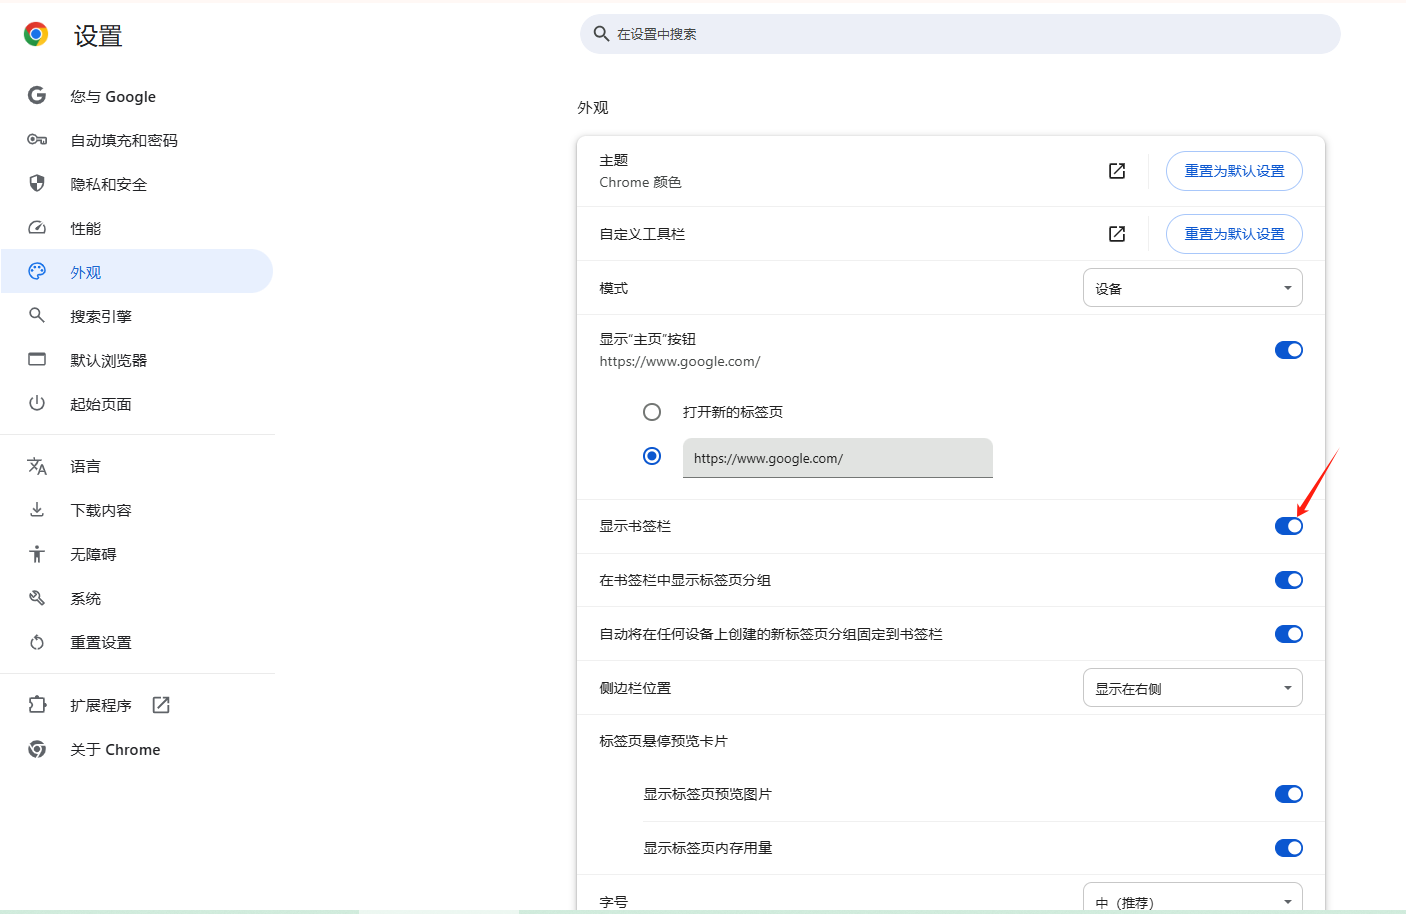The width and height of the screenshot is (1406, 914).
Task: Click 重置为默认设置 button for 主题
Action: [x=1234, y=171]
